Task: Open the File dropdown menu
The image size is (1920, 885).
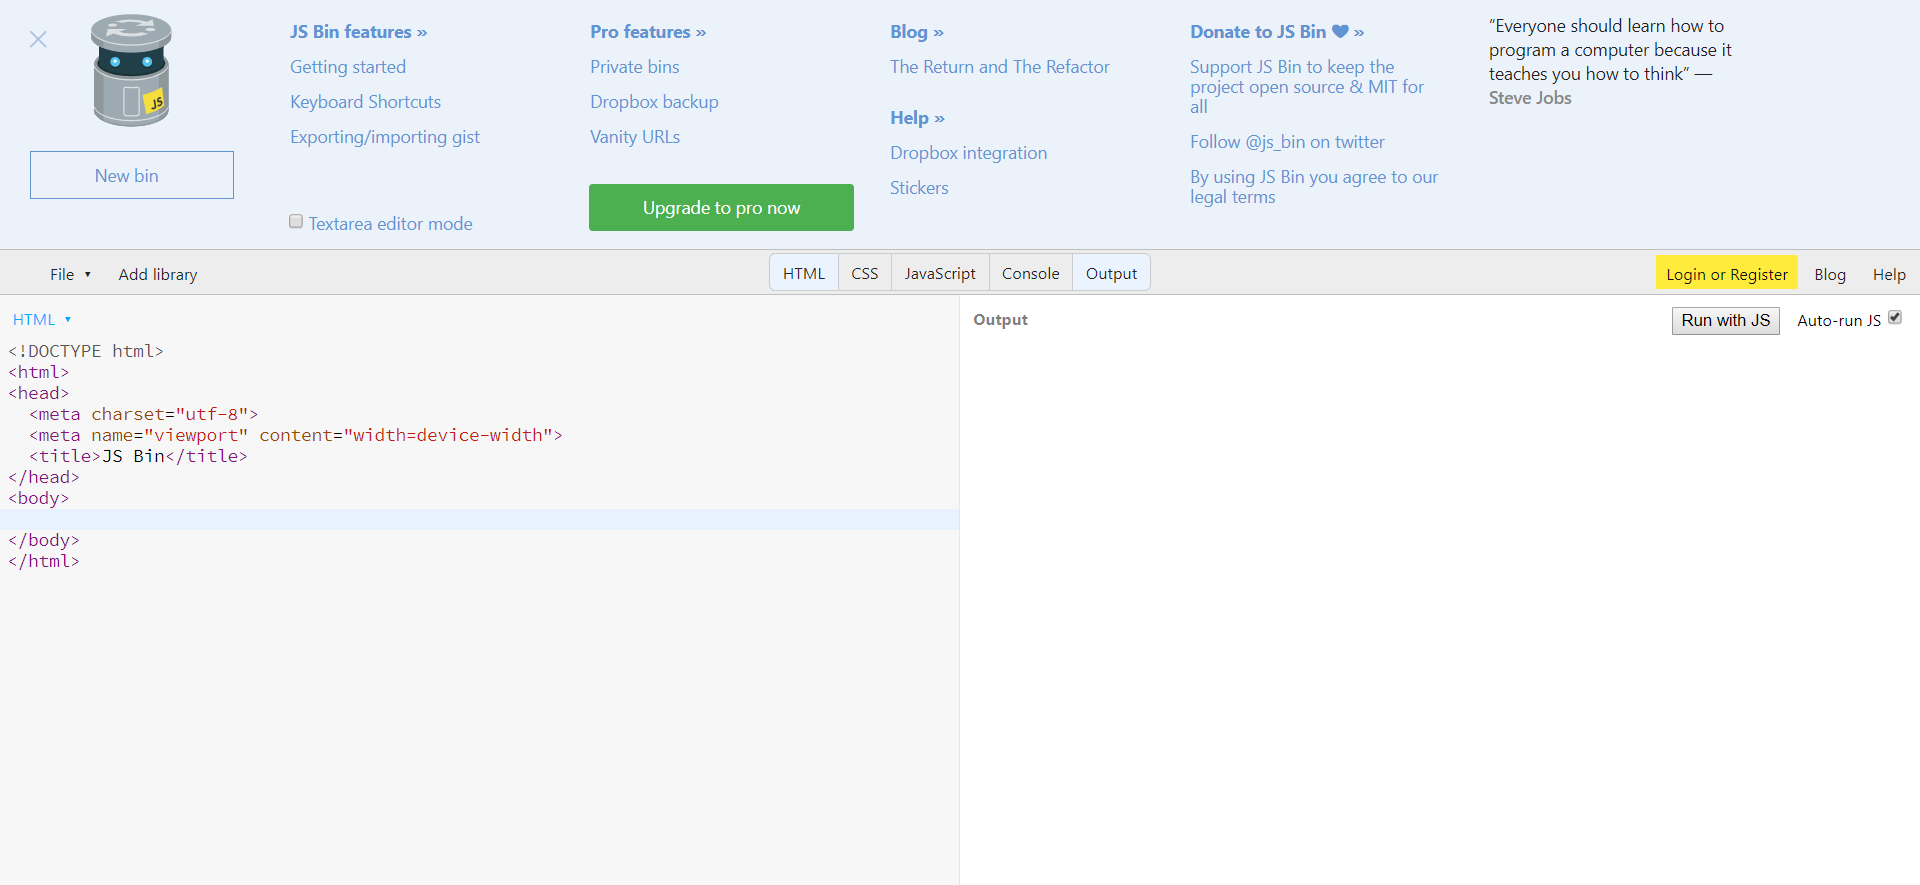Action: click(x=70, y=274)
